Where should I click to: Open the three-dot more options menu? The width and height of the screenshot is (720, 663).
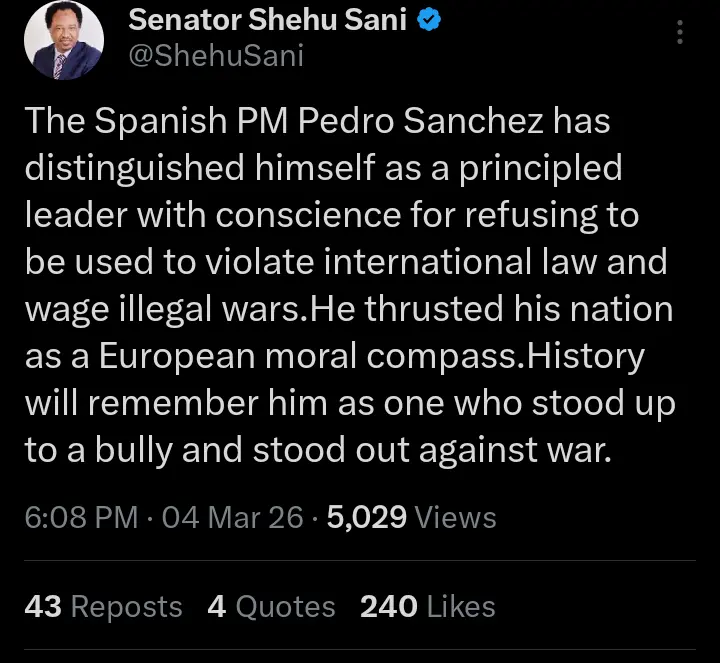click(x=681, y=33)
